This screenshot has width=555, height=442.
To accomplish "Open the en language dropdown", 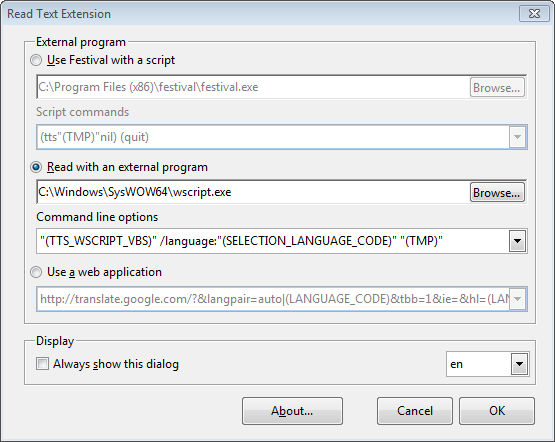I will click(x=520, y=364).
